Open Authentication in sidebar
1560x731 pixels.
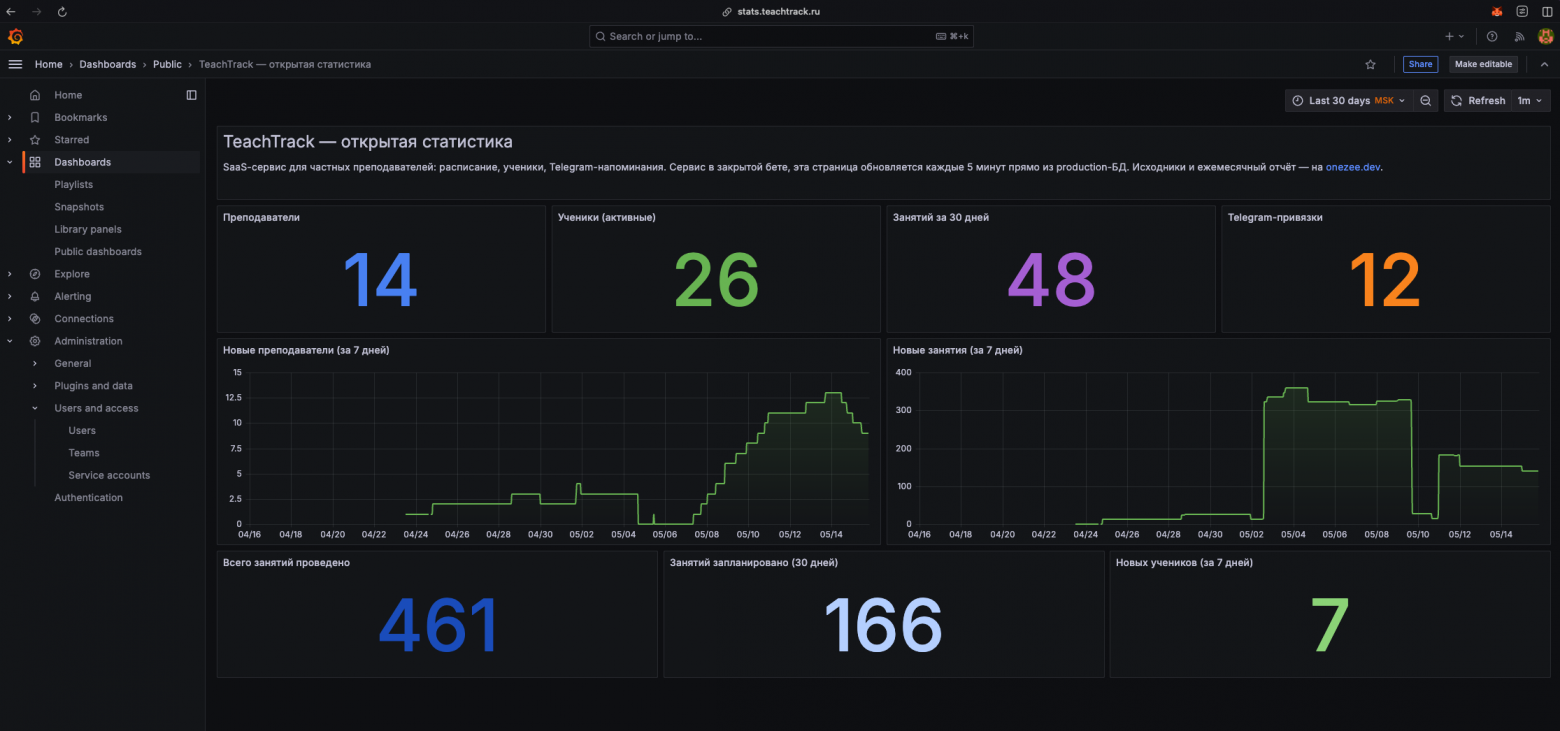[x=89, y=497]
